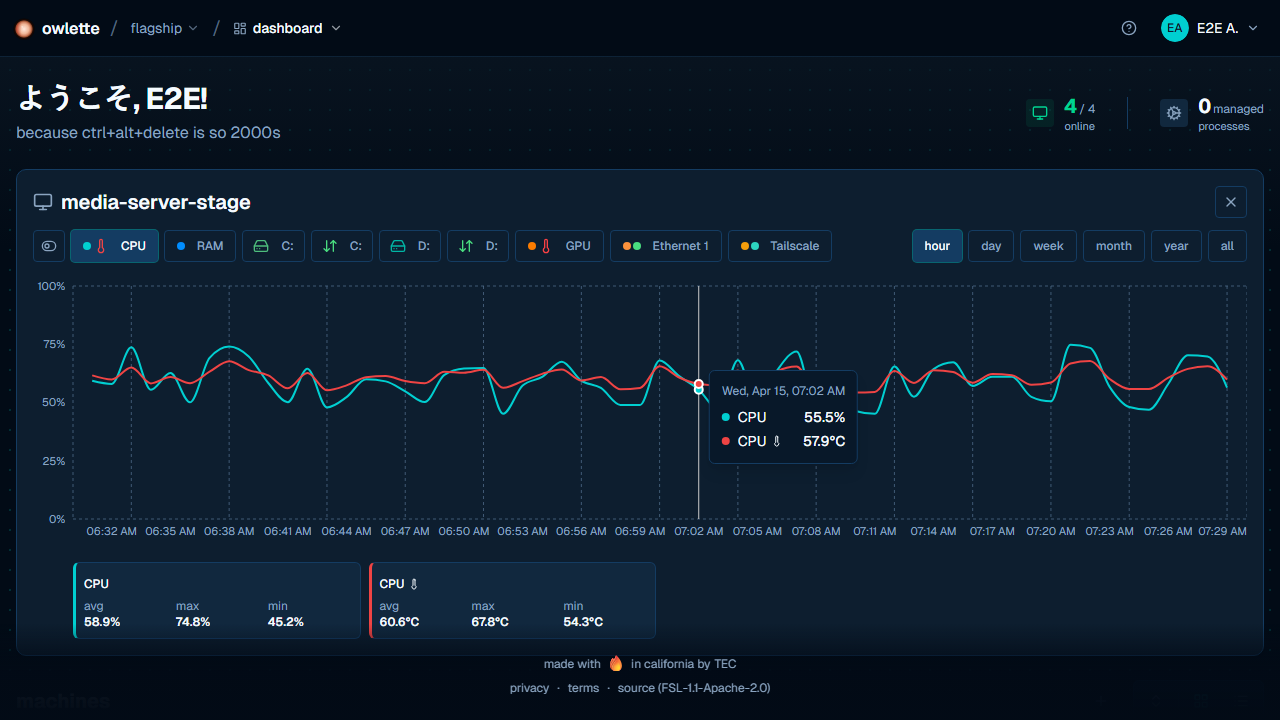This screenshot has height=720, width=1280.
Task: Click the CPU temperature stats summary card
Action: point(512,600)
